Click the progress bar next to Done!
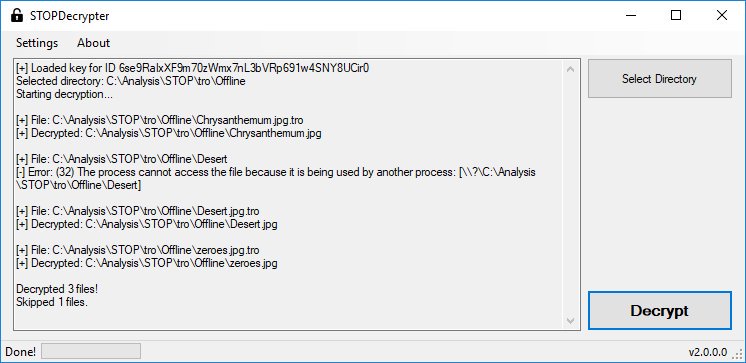 point(91,351)
